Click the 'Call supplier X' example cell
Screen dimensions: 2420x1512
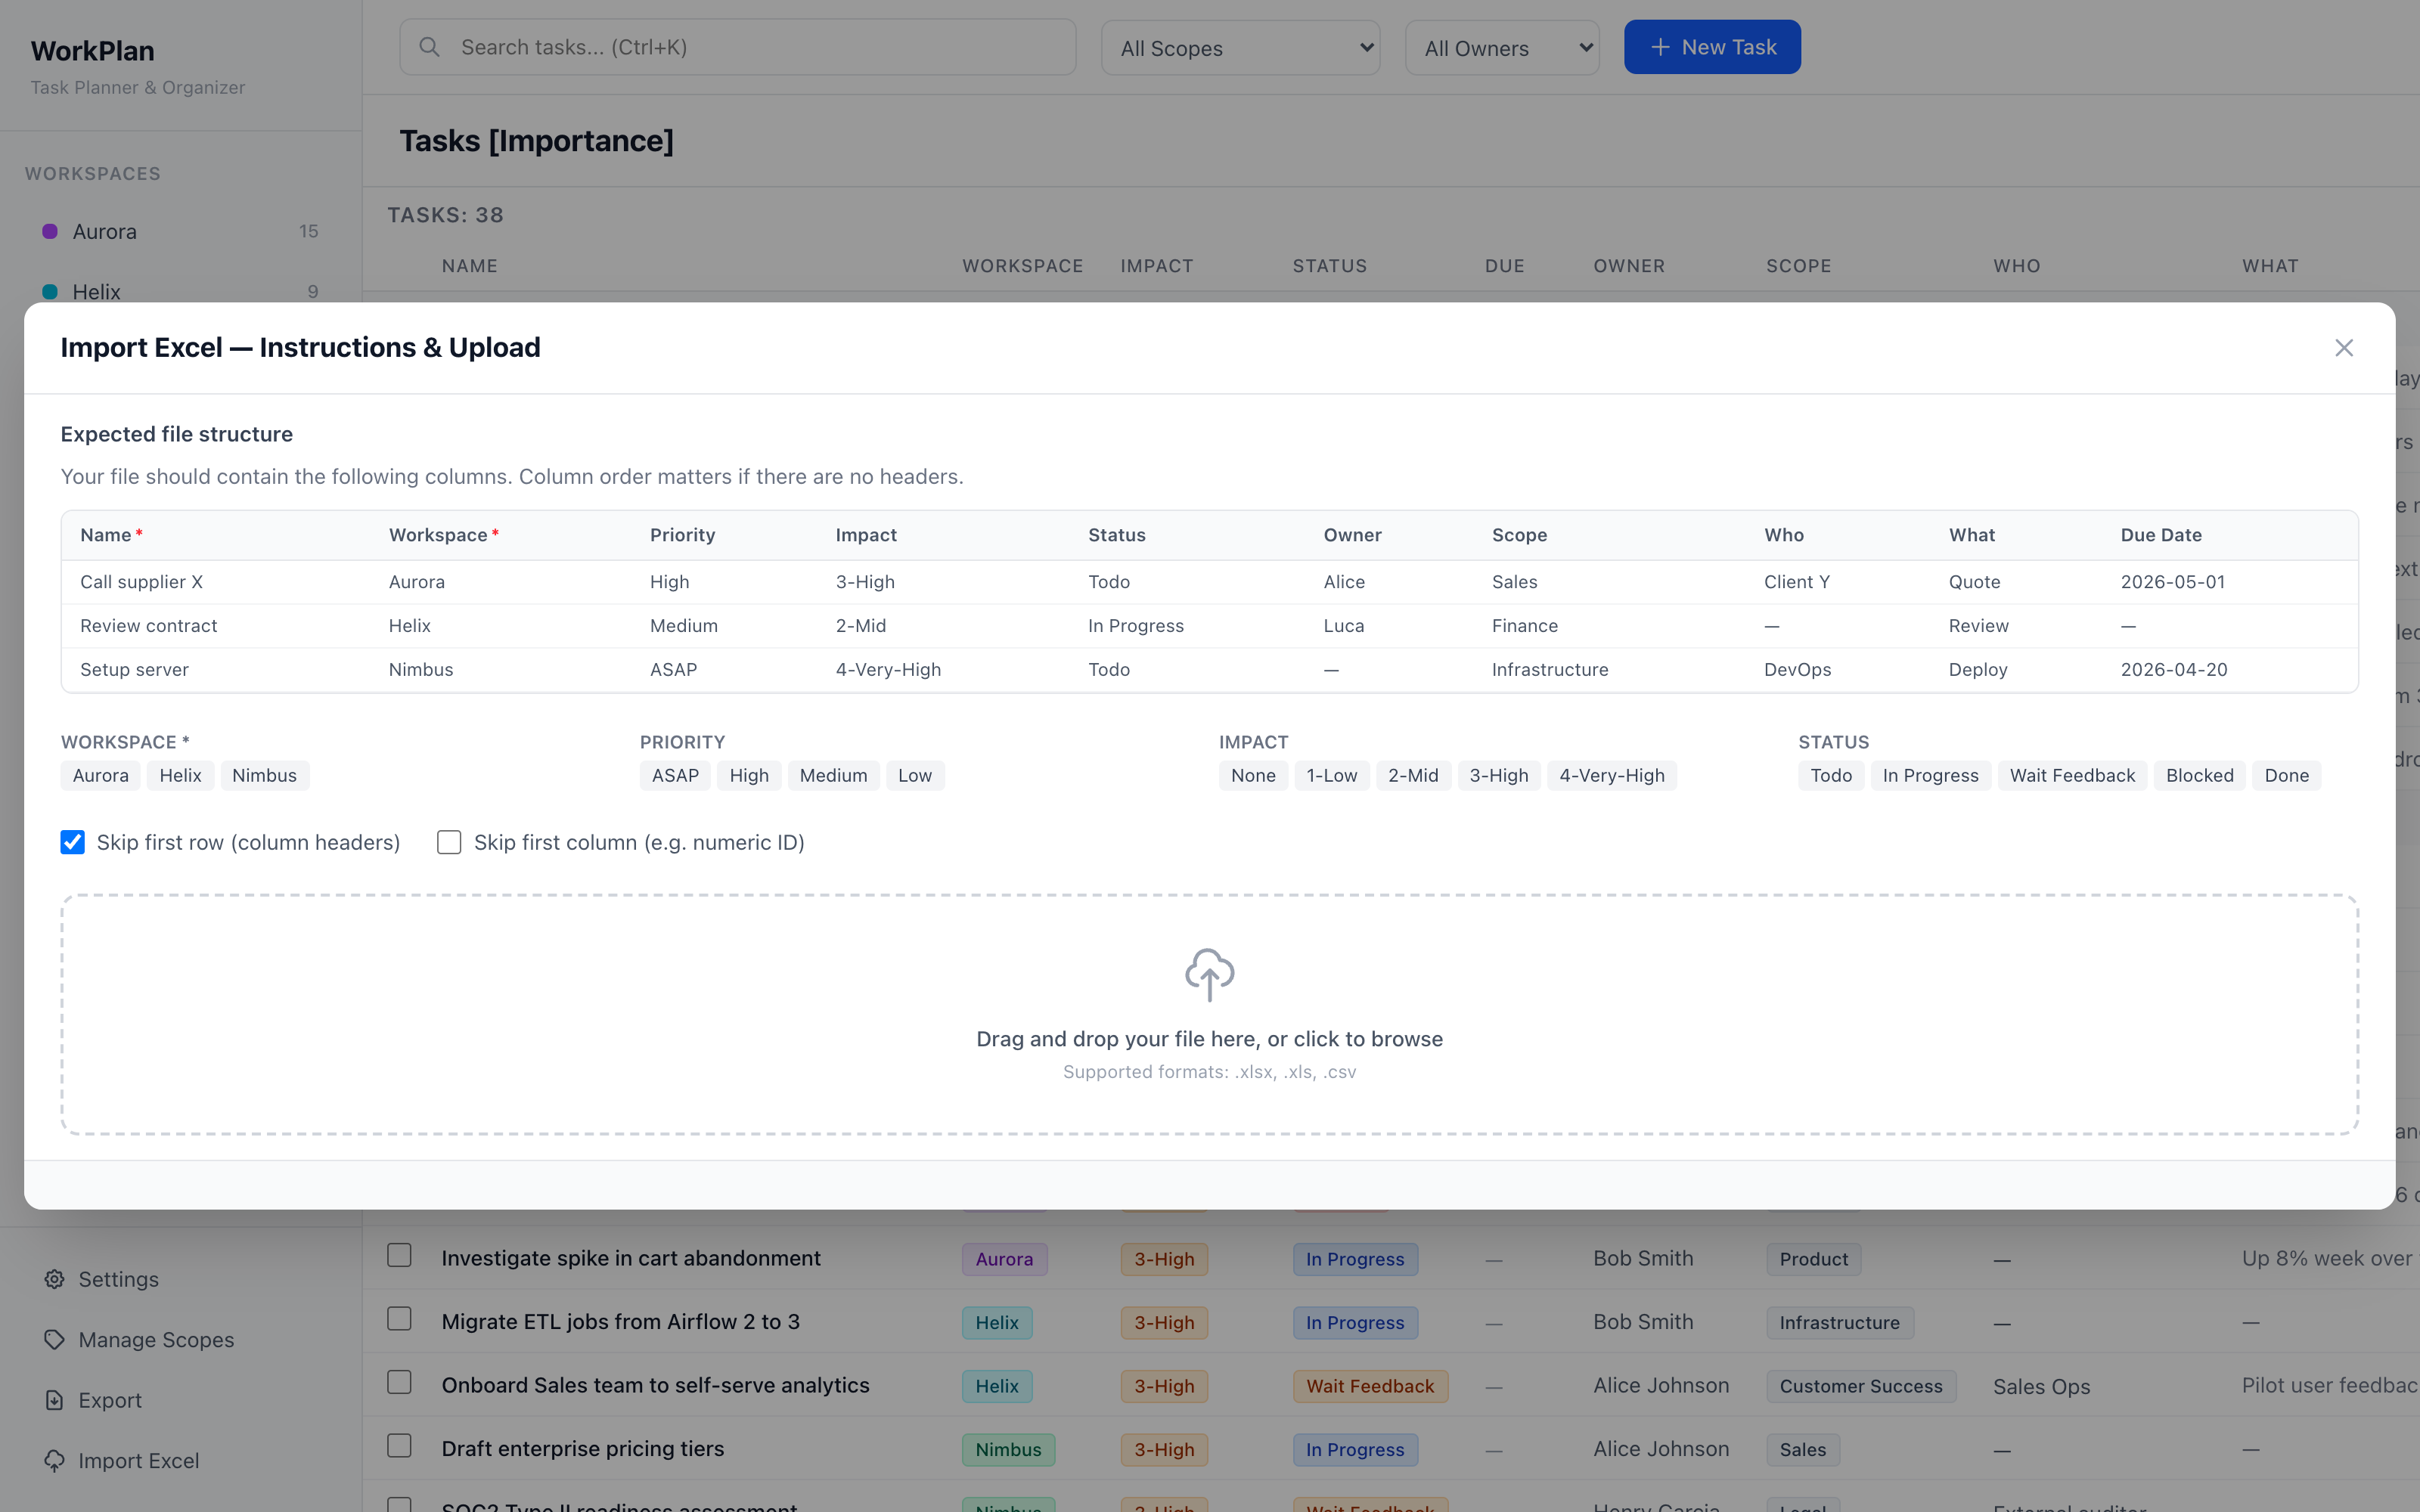[x=141, y=582]
